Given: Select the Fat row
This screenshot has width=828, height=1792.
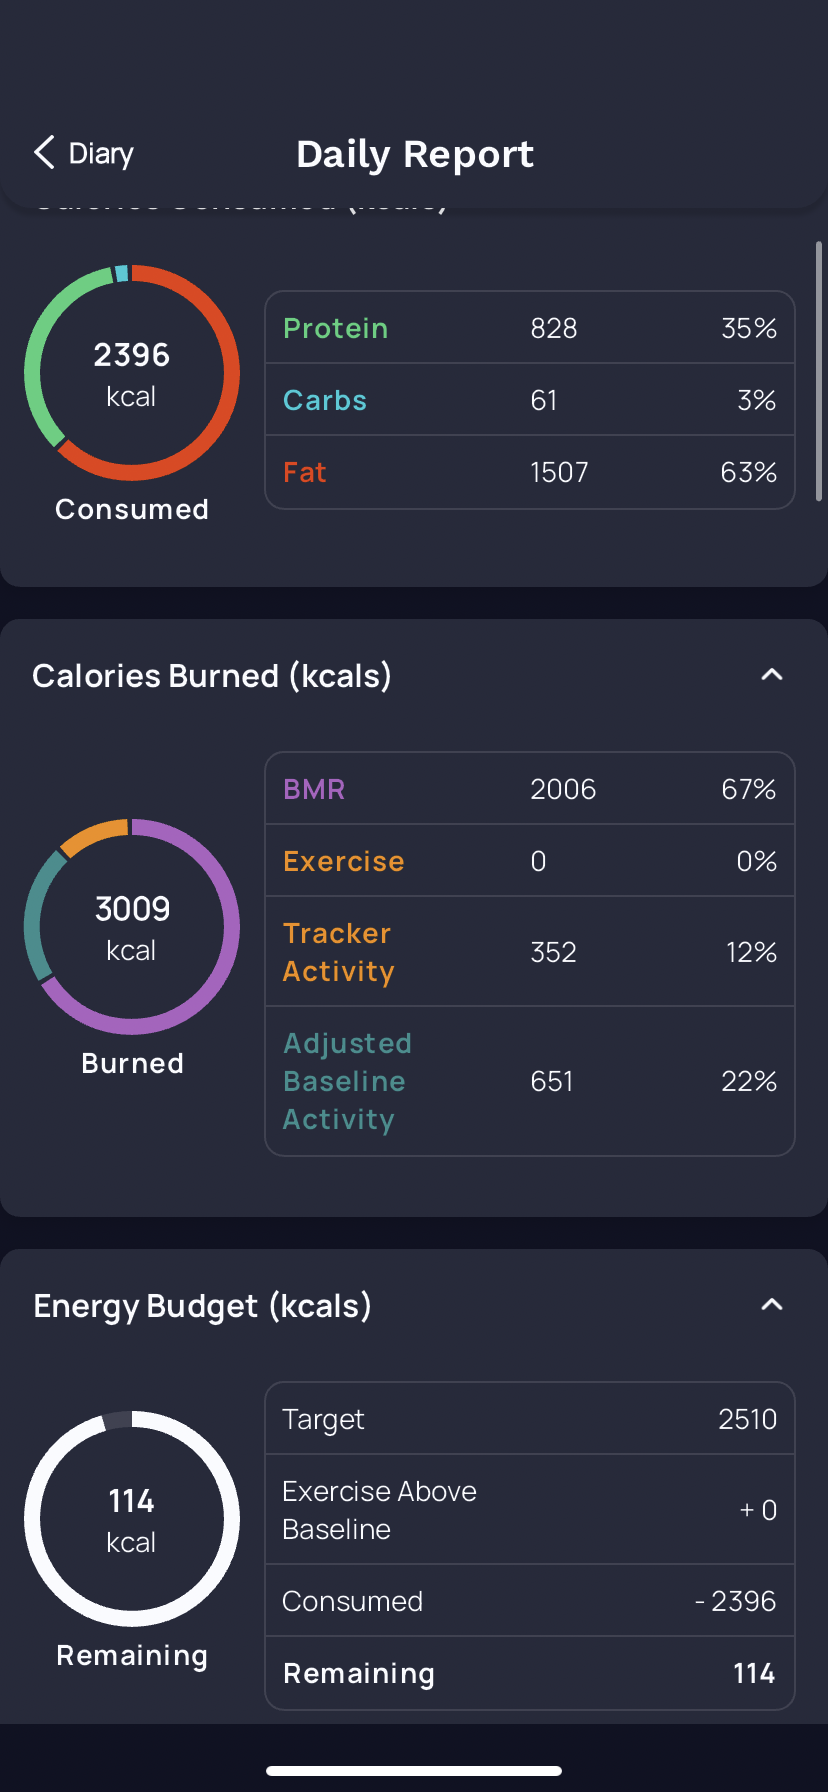Looking at the screenshot, I should [529, 472].
